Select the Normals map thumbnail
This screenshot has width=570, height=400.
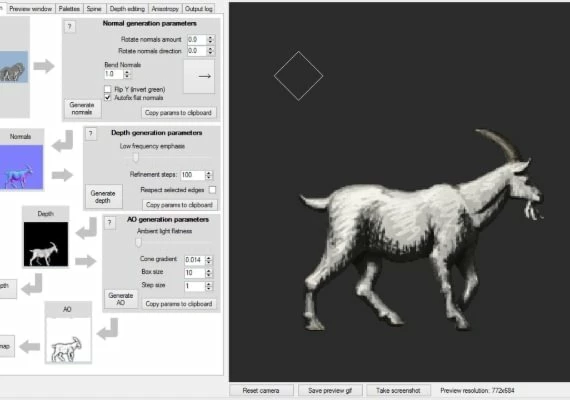(x=21, y=167)
